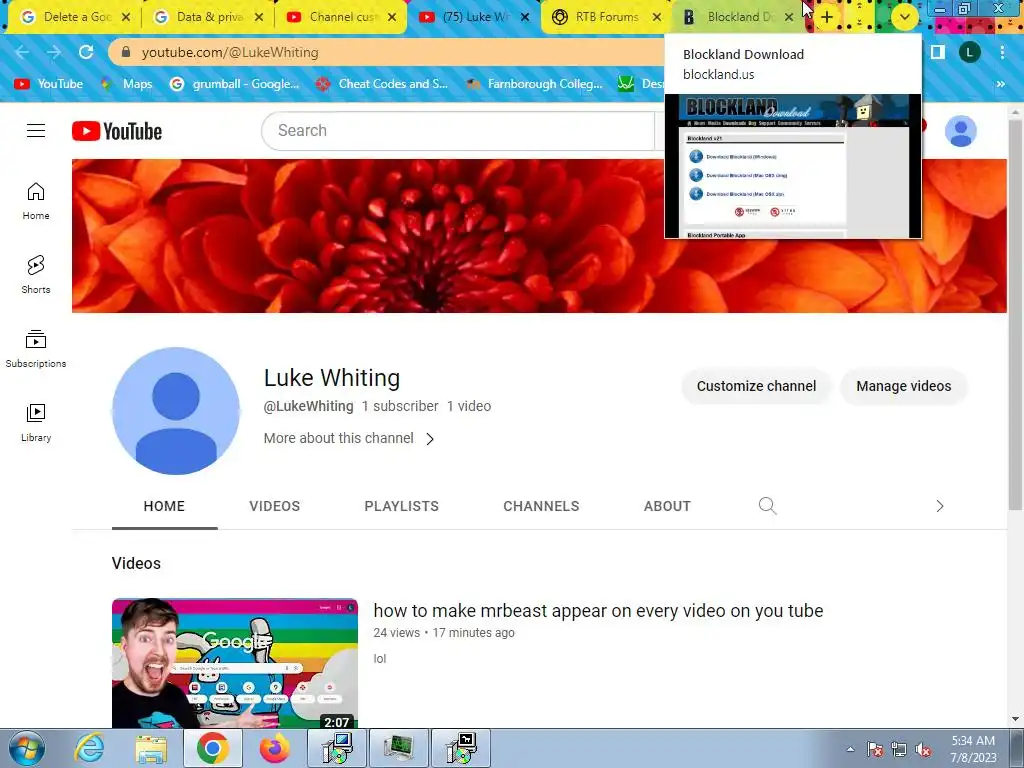This screenshot has height=768, width=1024.
Task: Reload the page with the refresh button
Action: 86,52
